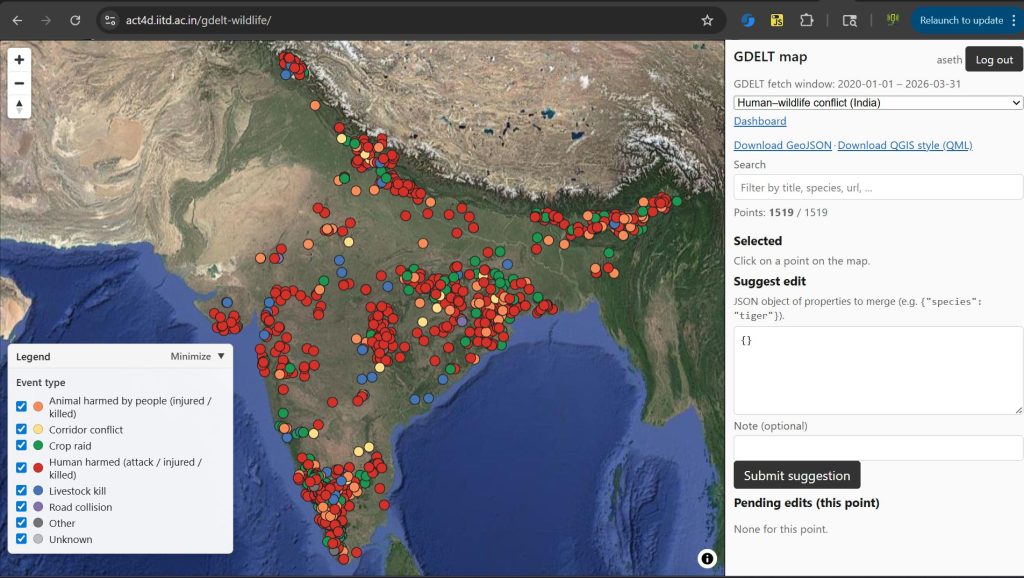Uncheck the Crop raid event type
This screenshot has height=578, width=1024.
point(22,446)
